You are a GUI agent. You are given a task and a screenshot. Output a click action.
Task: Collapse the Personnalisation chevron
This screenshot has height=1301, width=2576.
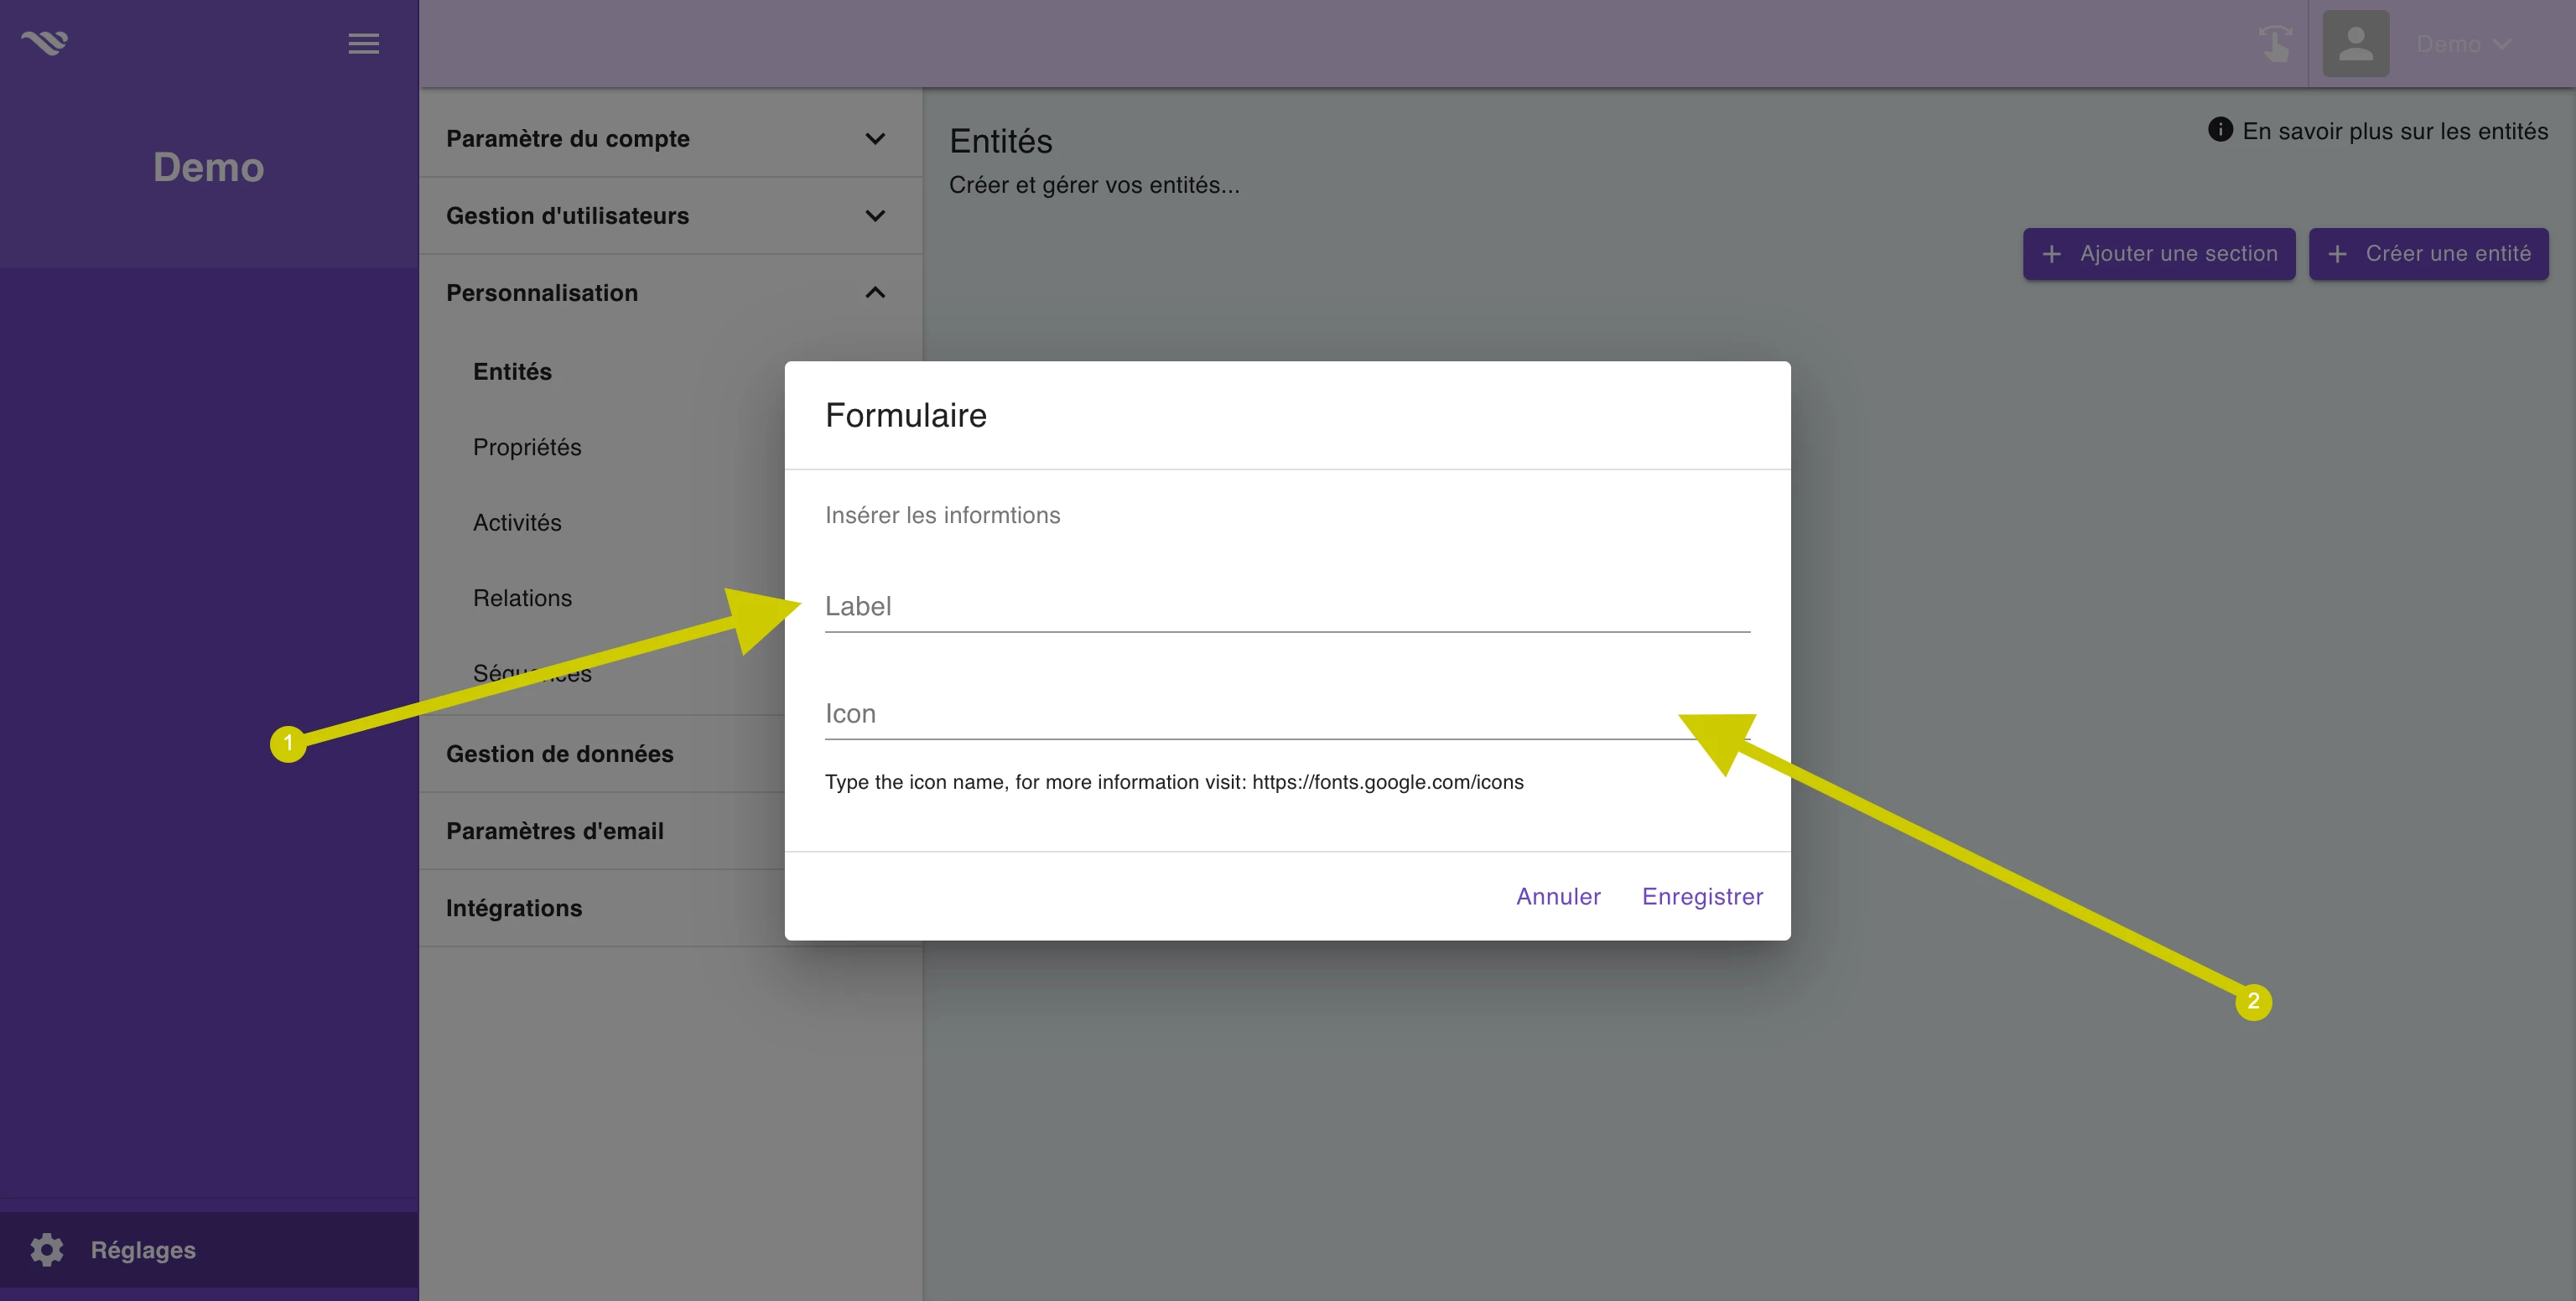click(x=875, y=293)
